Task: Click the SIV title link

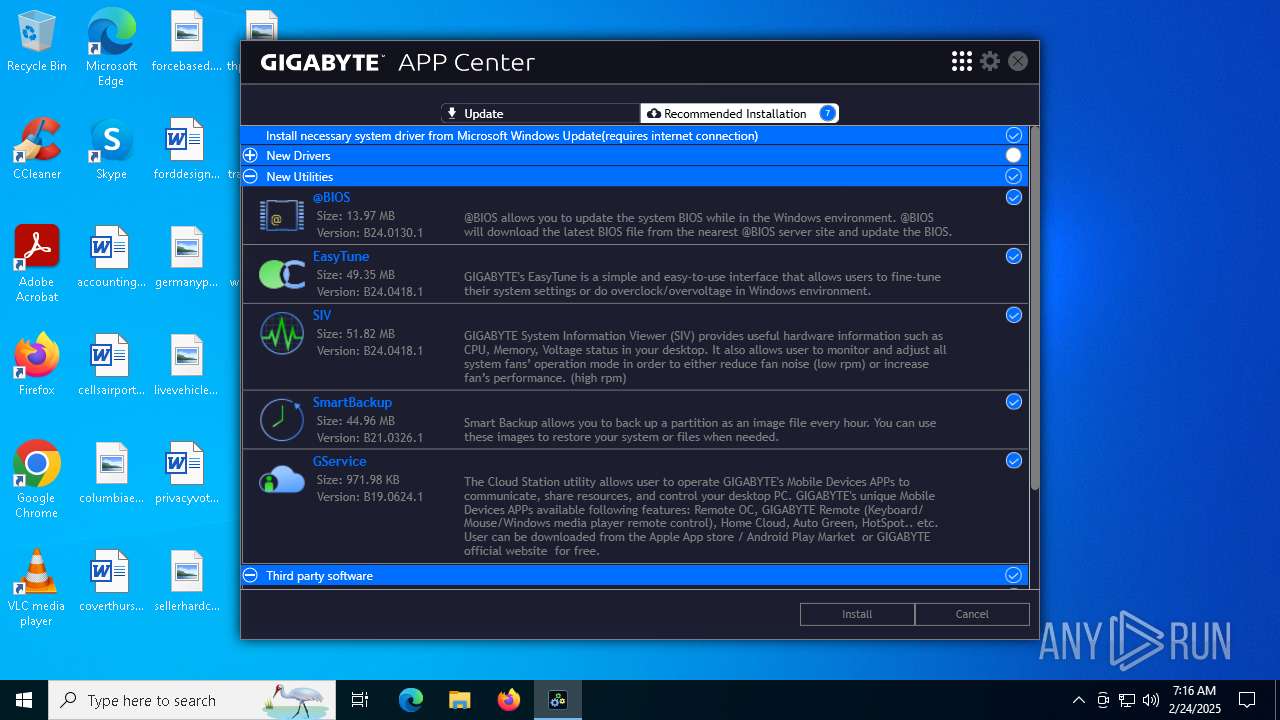Action: coord(322,316)
